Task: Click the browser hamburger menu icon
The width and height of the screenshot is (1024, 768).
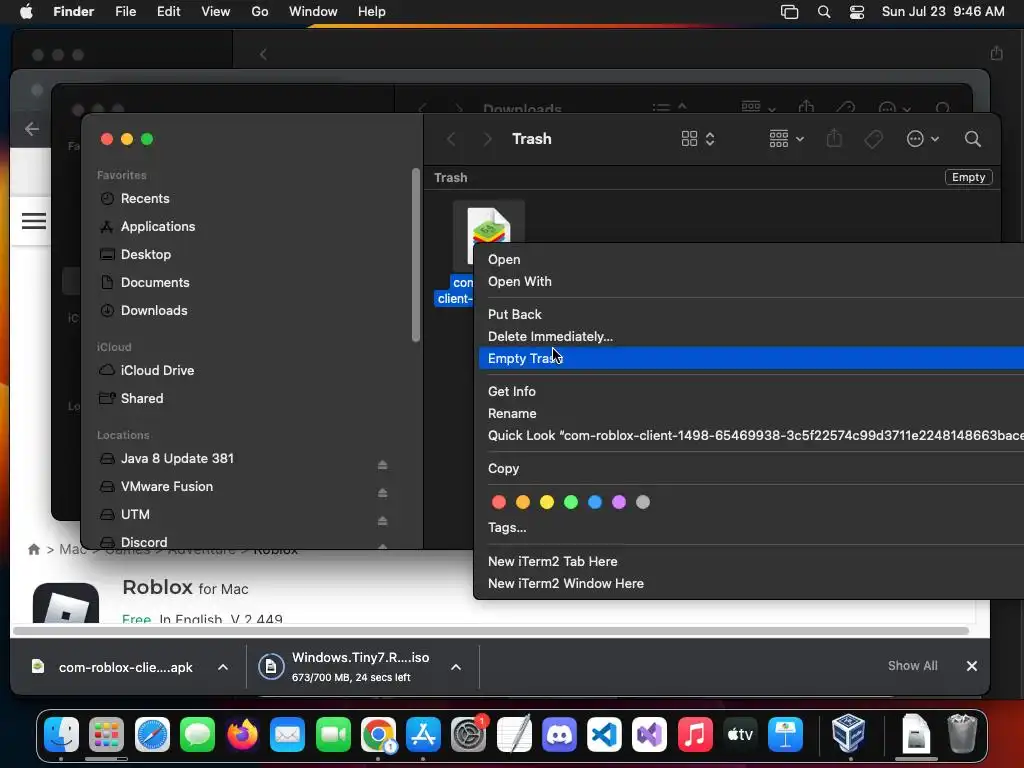Action: click(x=34, y=221)
